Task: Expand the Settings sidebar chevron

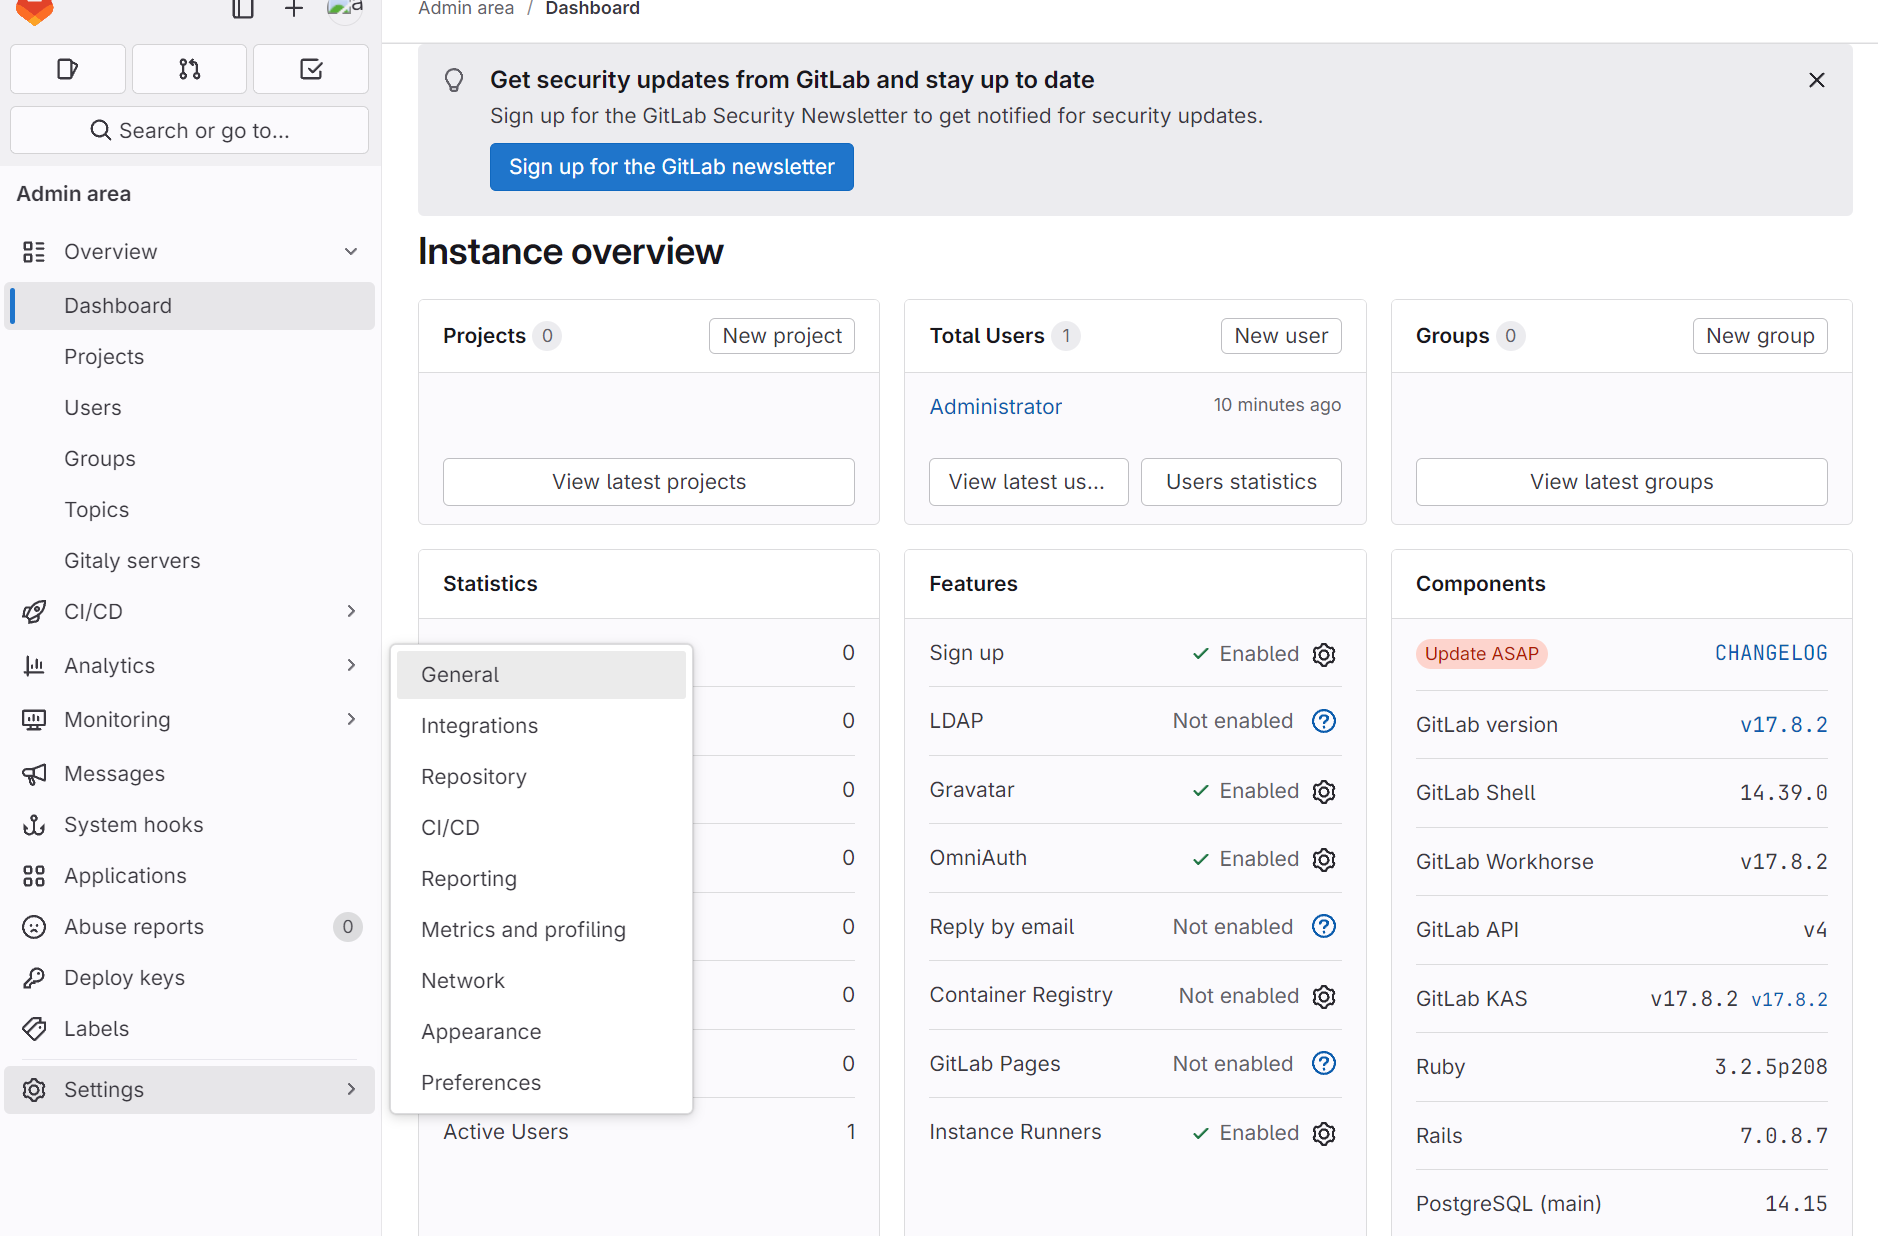Action: coord(351,1089)
